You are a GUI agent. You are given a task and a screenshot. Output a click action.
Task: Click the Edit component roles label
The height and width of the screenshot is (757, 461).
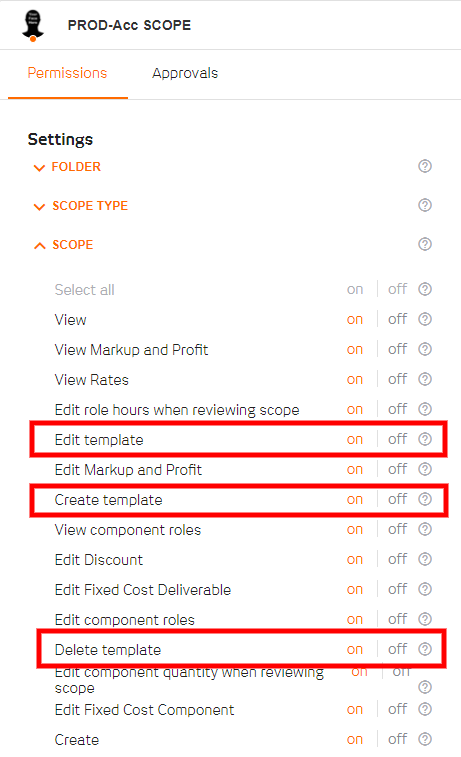[x=125, y=620]
